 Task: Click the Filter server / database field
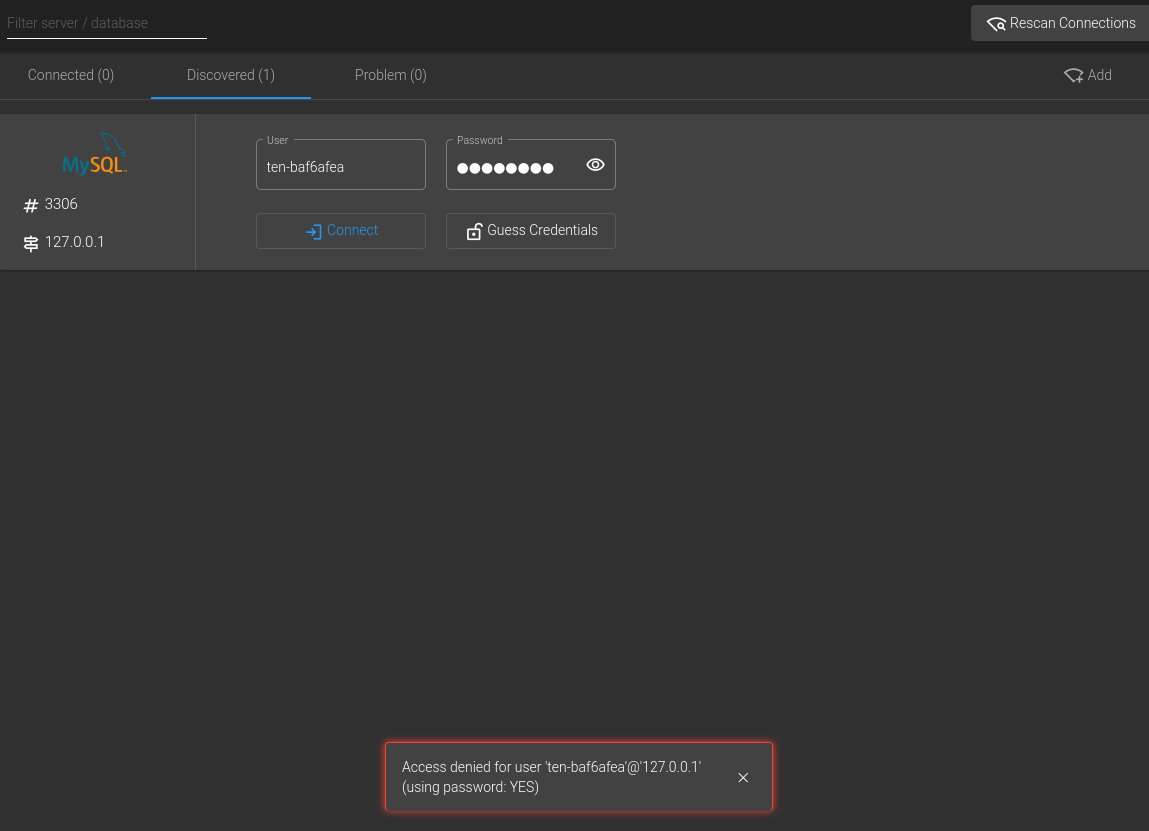click(107, 23)
